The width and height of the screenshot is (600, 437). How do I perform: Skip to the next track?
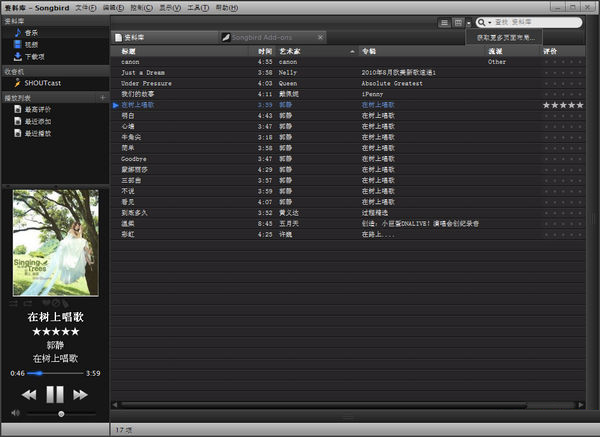81,395
